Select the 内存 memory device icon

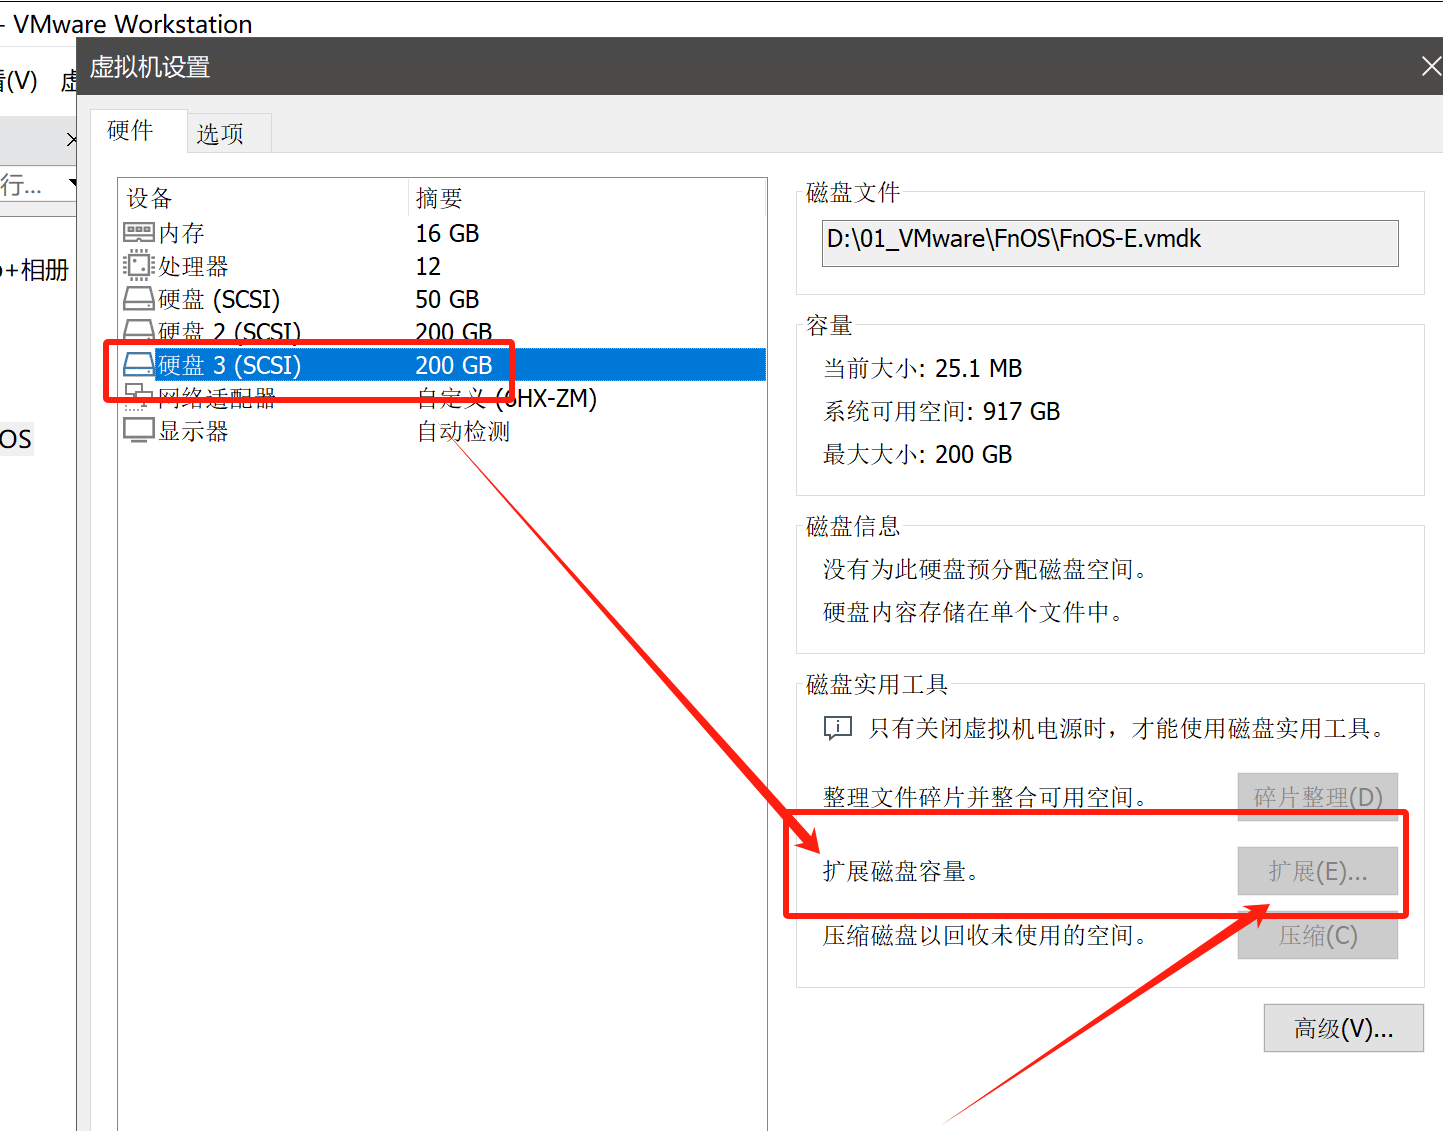coord(138,233)
